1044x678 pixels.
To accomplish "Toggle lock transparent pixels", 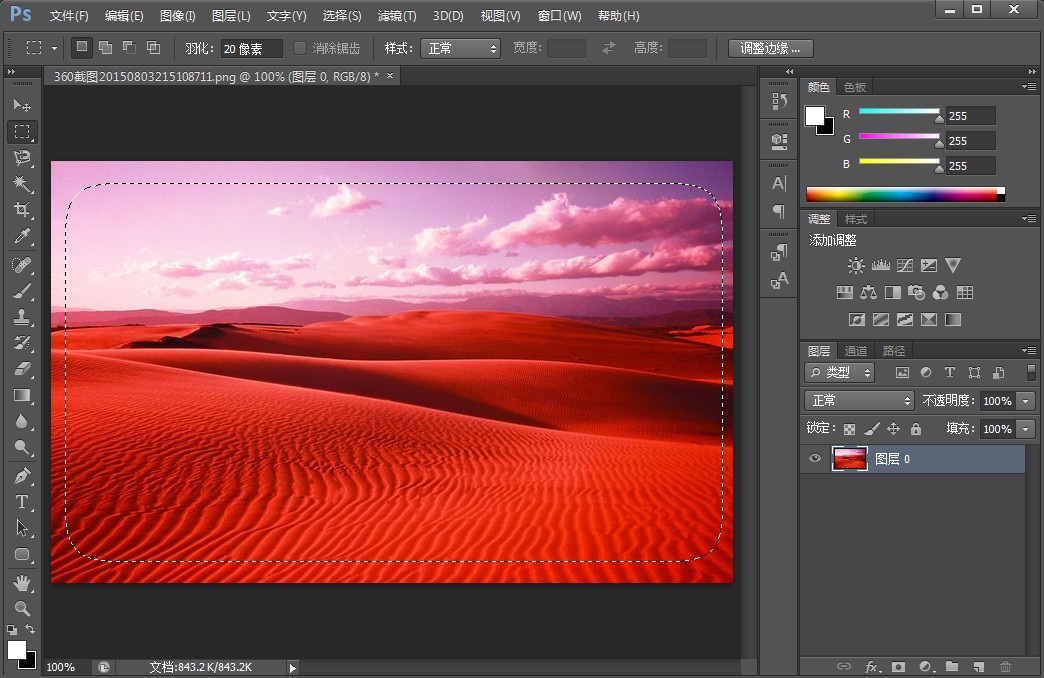I will pyautogui.click(x=850, y=429).
